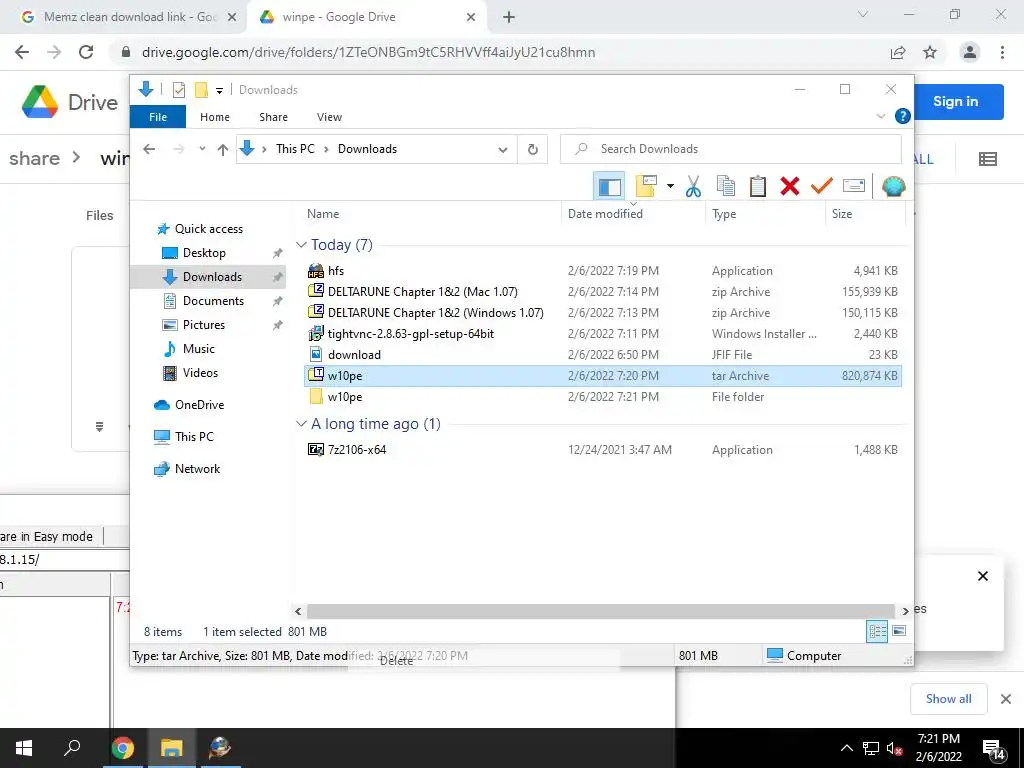1024x768 pixels.
Task: Open the notification center icon
Action: [993, 748]
